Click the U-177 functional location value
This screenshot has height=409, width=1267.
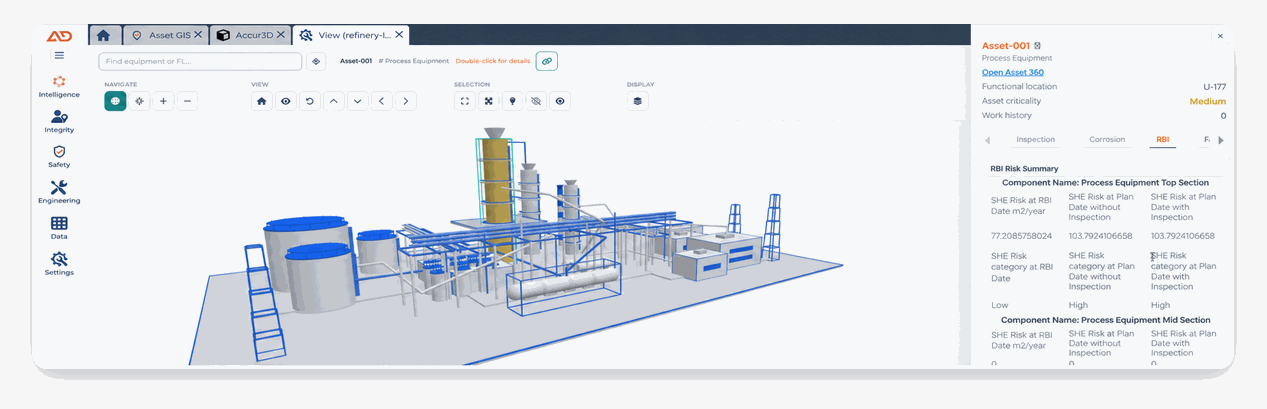(x=1214, y=87)
